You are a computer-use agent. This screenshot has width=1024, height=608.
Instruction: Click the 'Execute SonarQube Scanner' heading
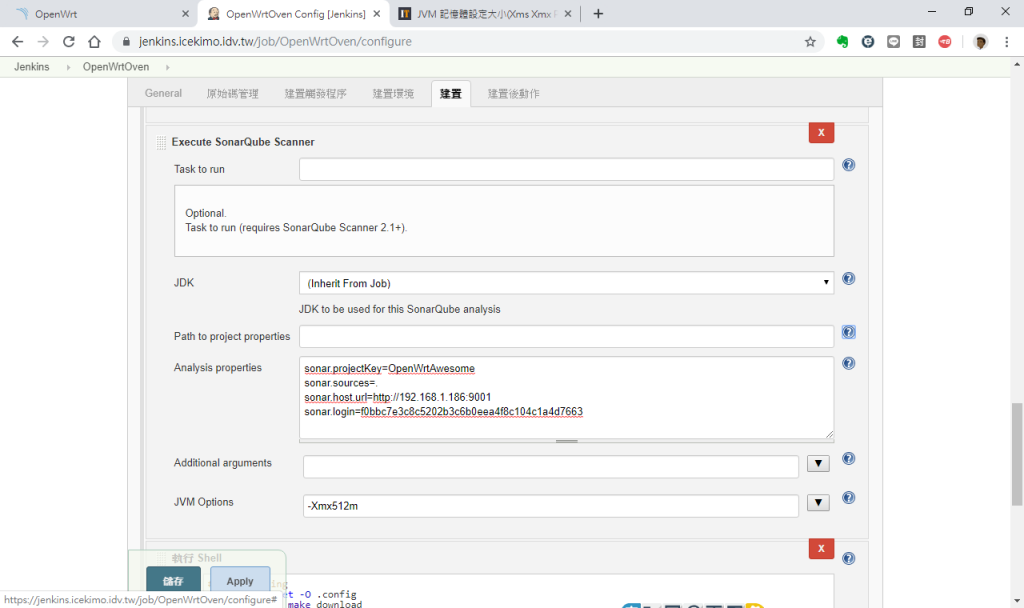[243, 142]
